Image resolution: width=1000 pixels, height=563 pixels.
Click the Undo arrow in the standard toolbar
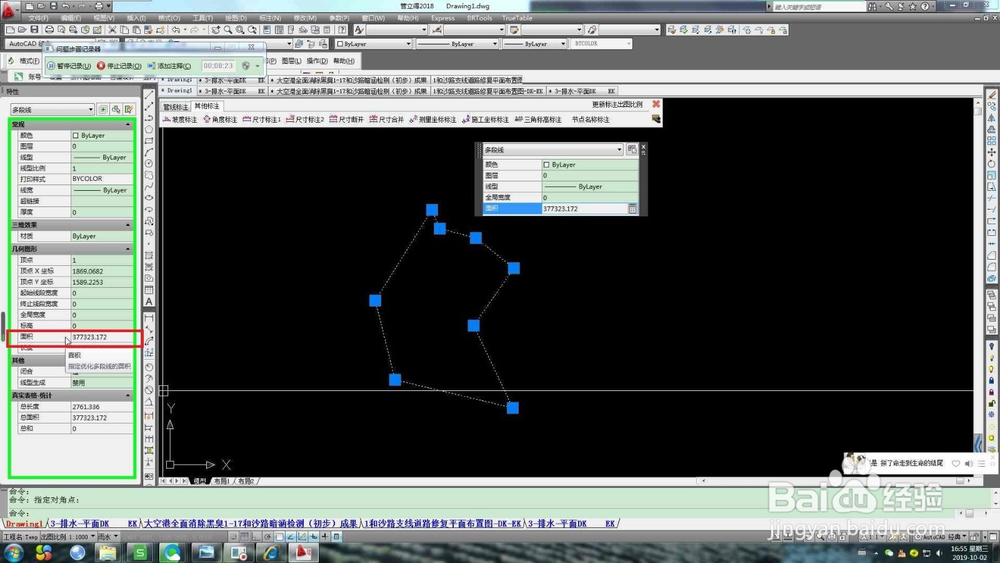pos(177,29)
